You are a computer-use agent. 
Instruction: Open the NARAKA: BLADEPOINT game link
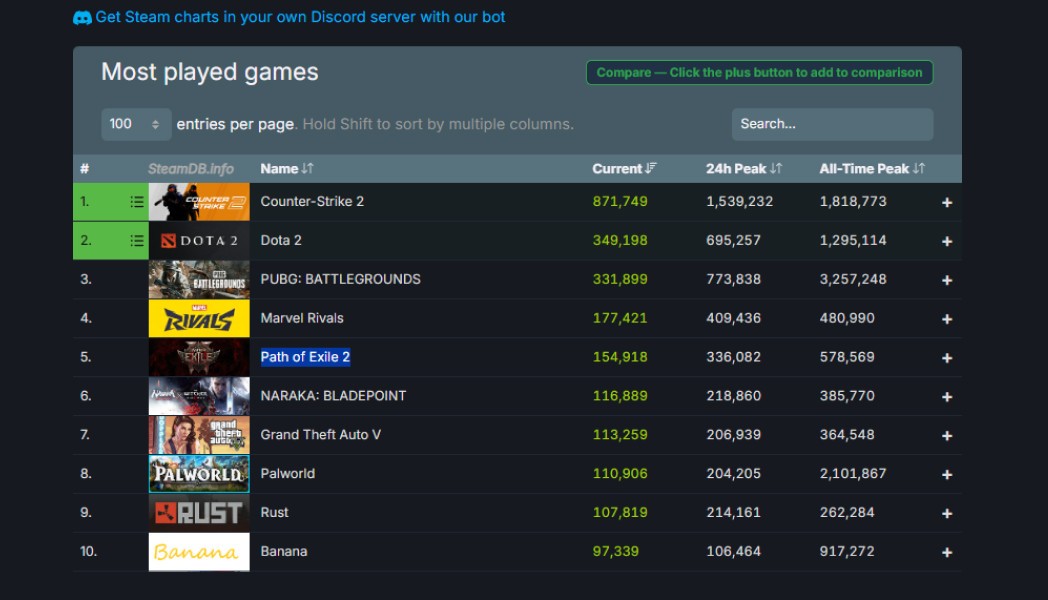click(333, 396)
